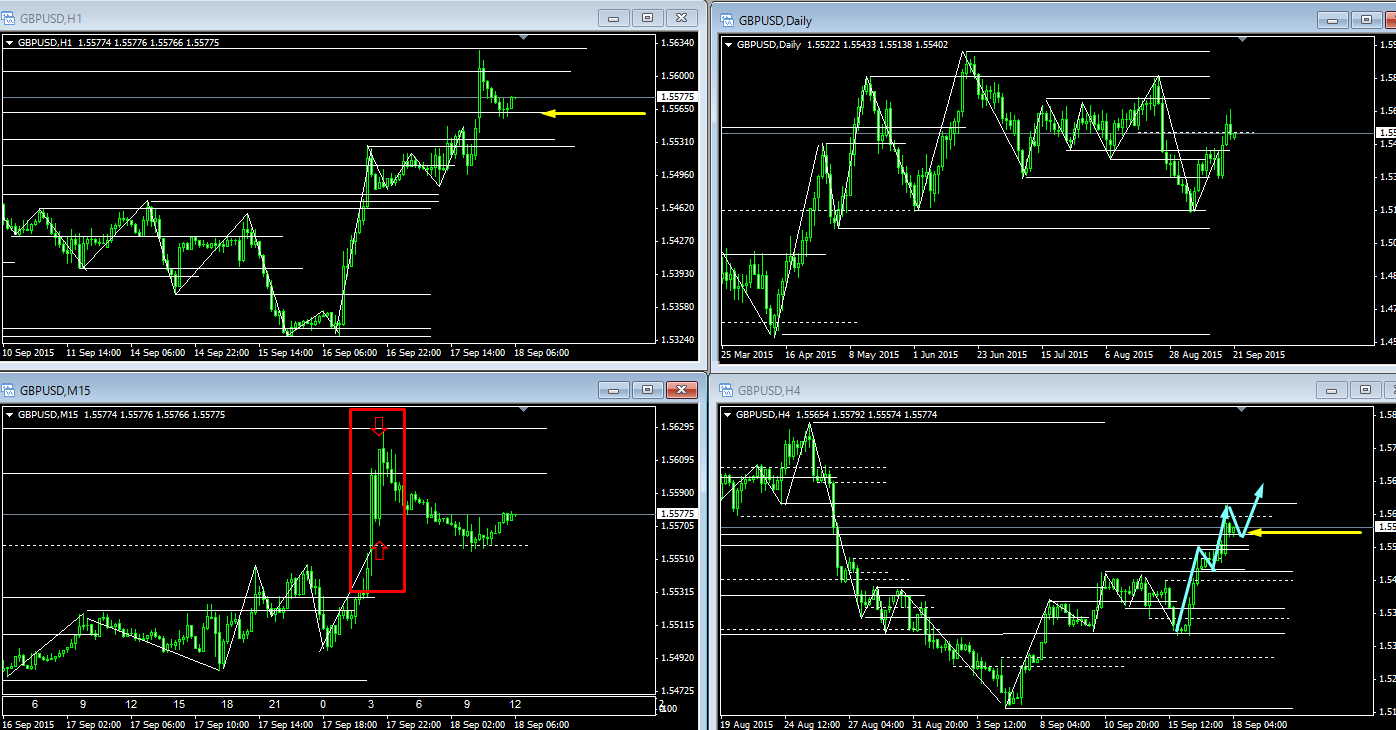This screenshot has height=730, width=1396.
Task: Select the yellow arrow on the H4 chart
Action: (1305, 533)
